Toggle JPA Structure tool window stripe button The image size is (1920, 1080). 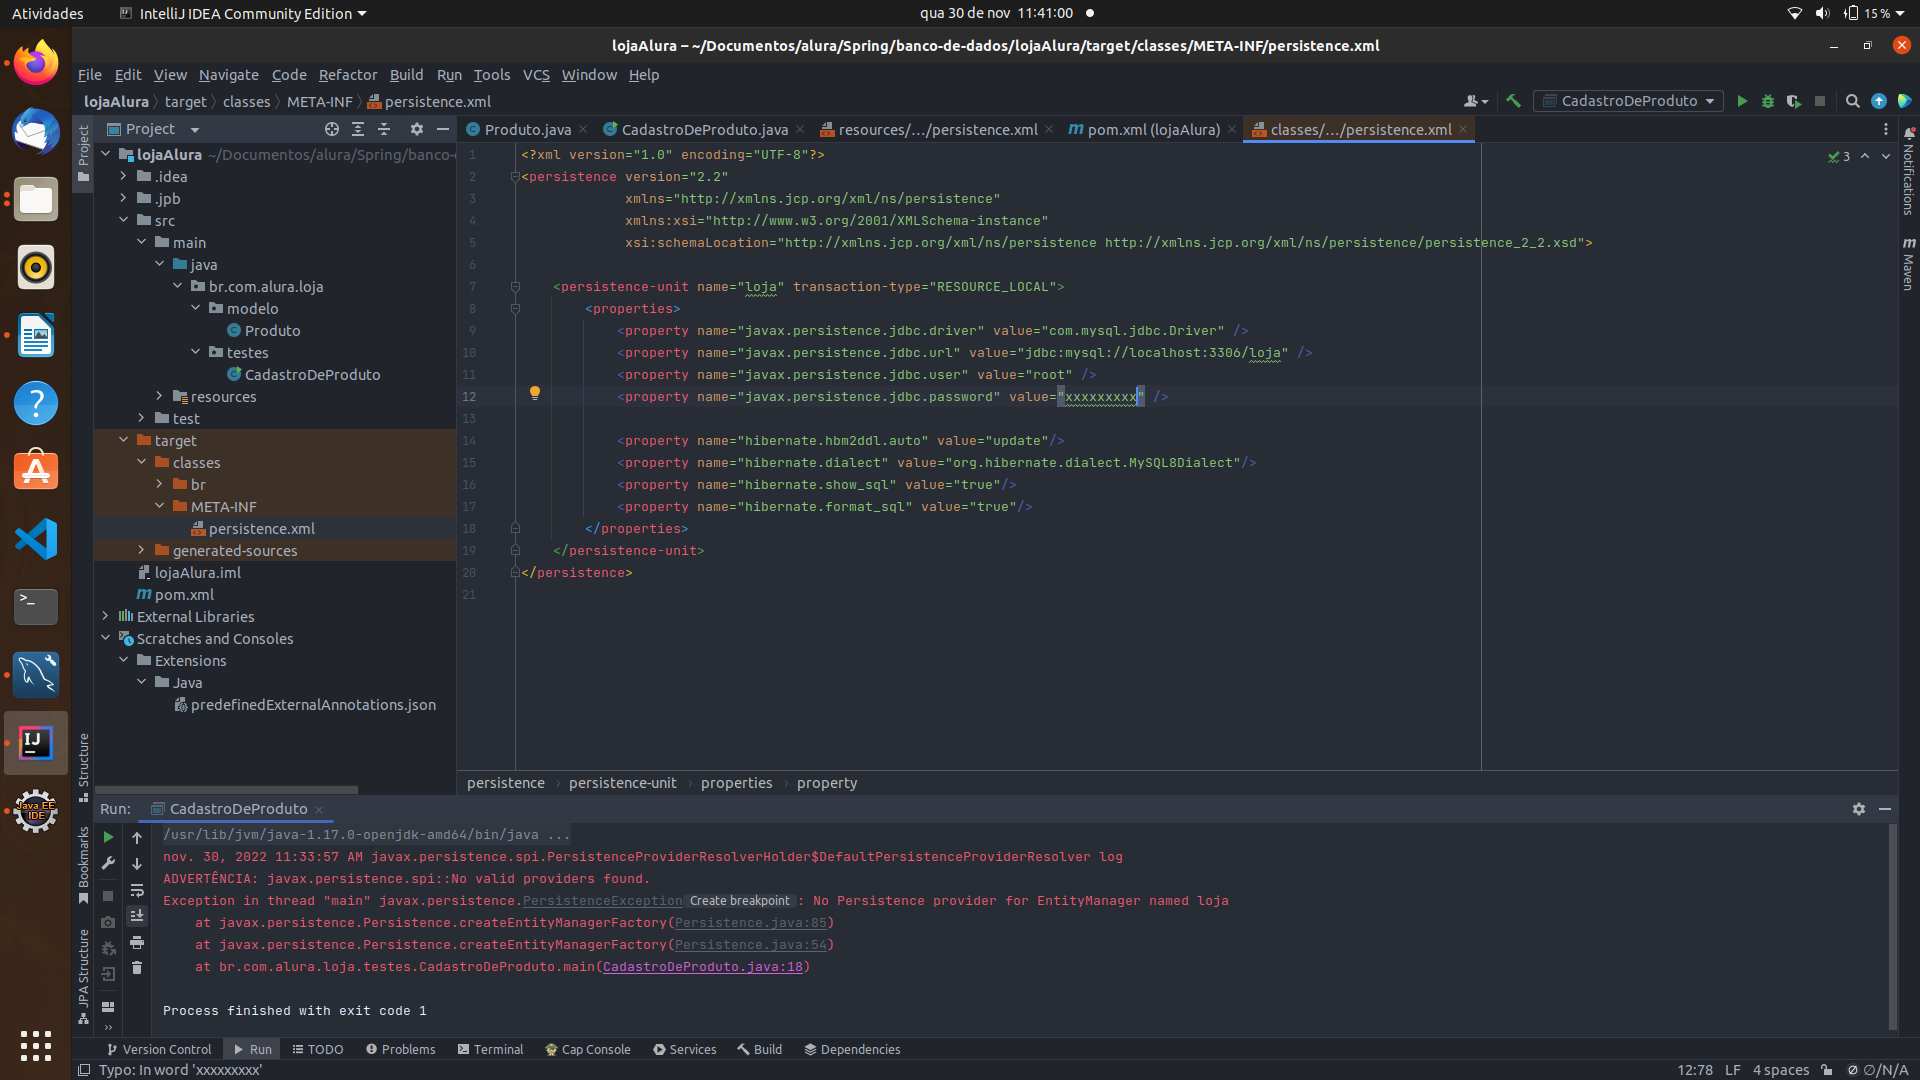tap(83, 977)
